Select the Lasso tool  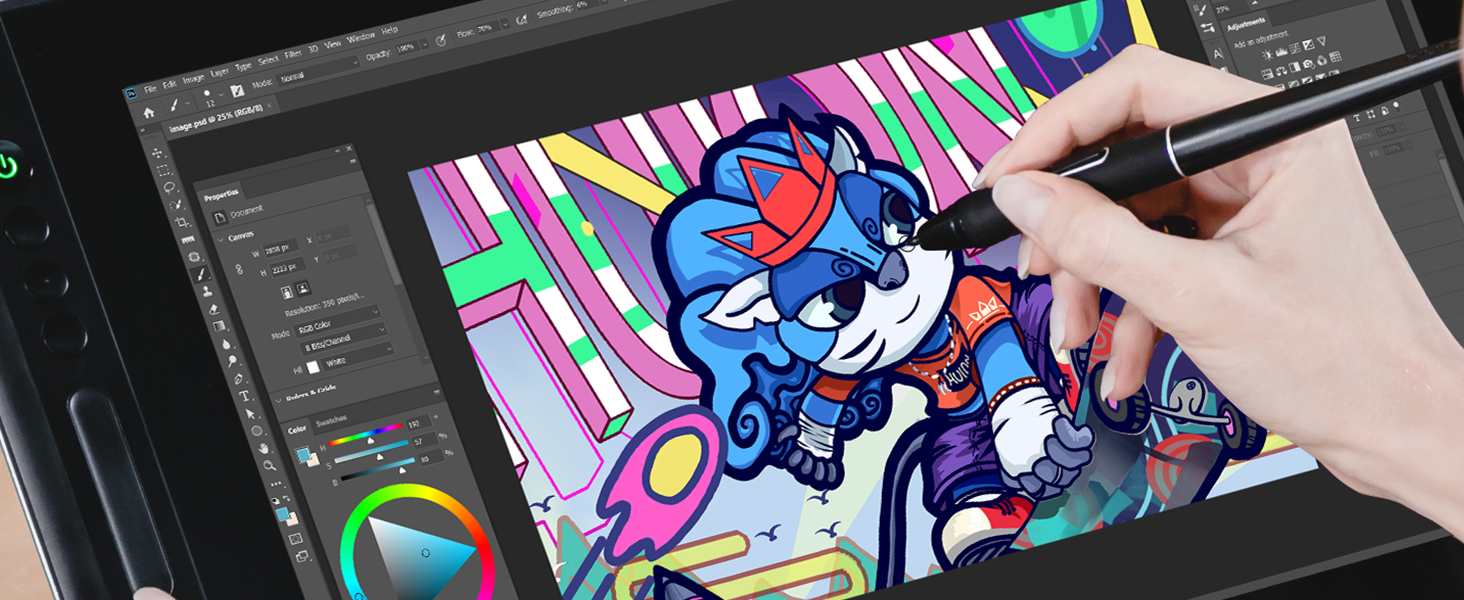click(x=169, y=187)
